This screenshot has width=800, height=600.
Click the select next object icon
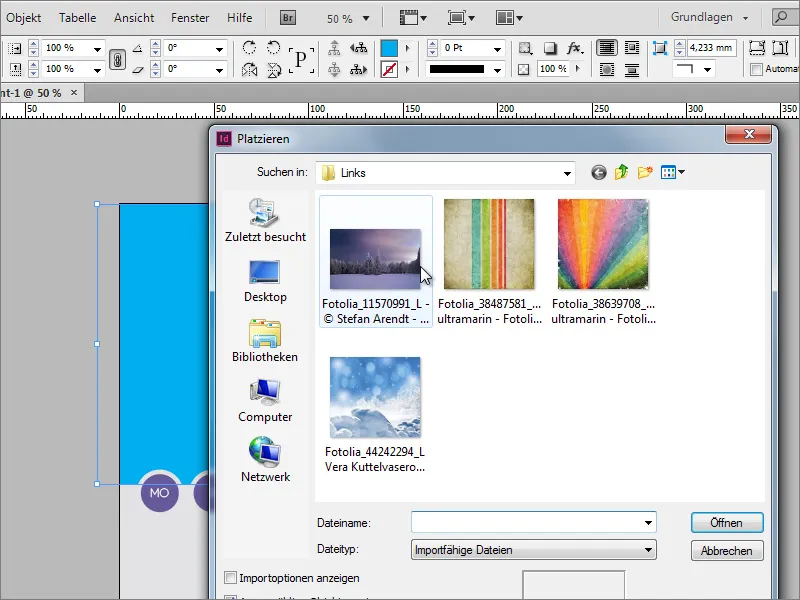click(x=359, y=69)
